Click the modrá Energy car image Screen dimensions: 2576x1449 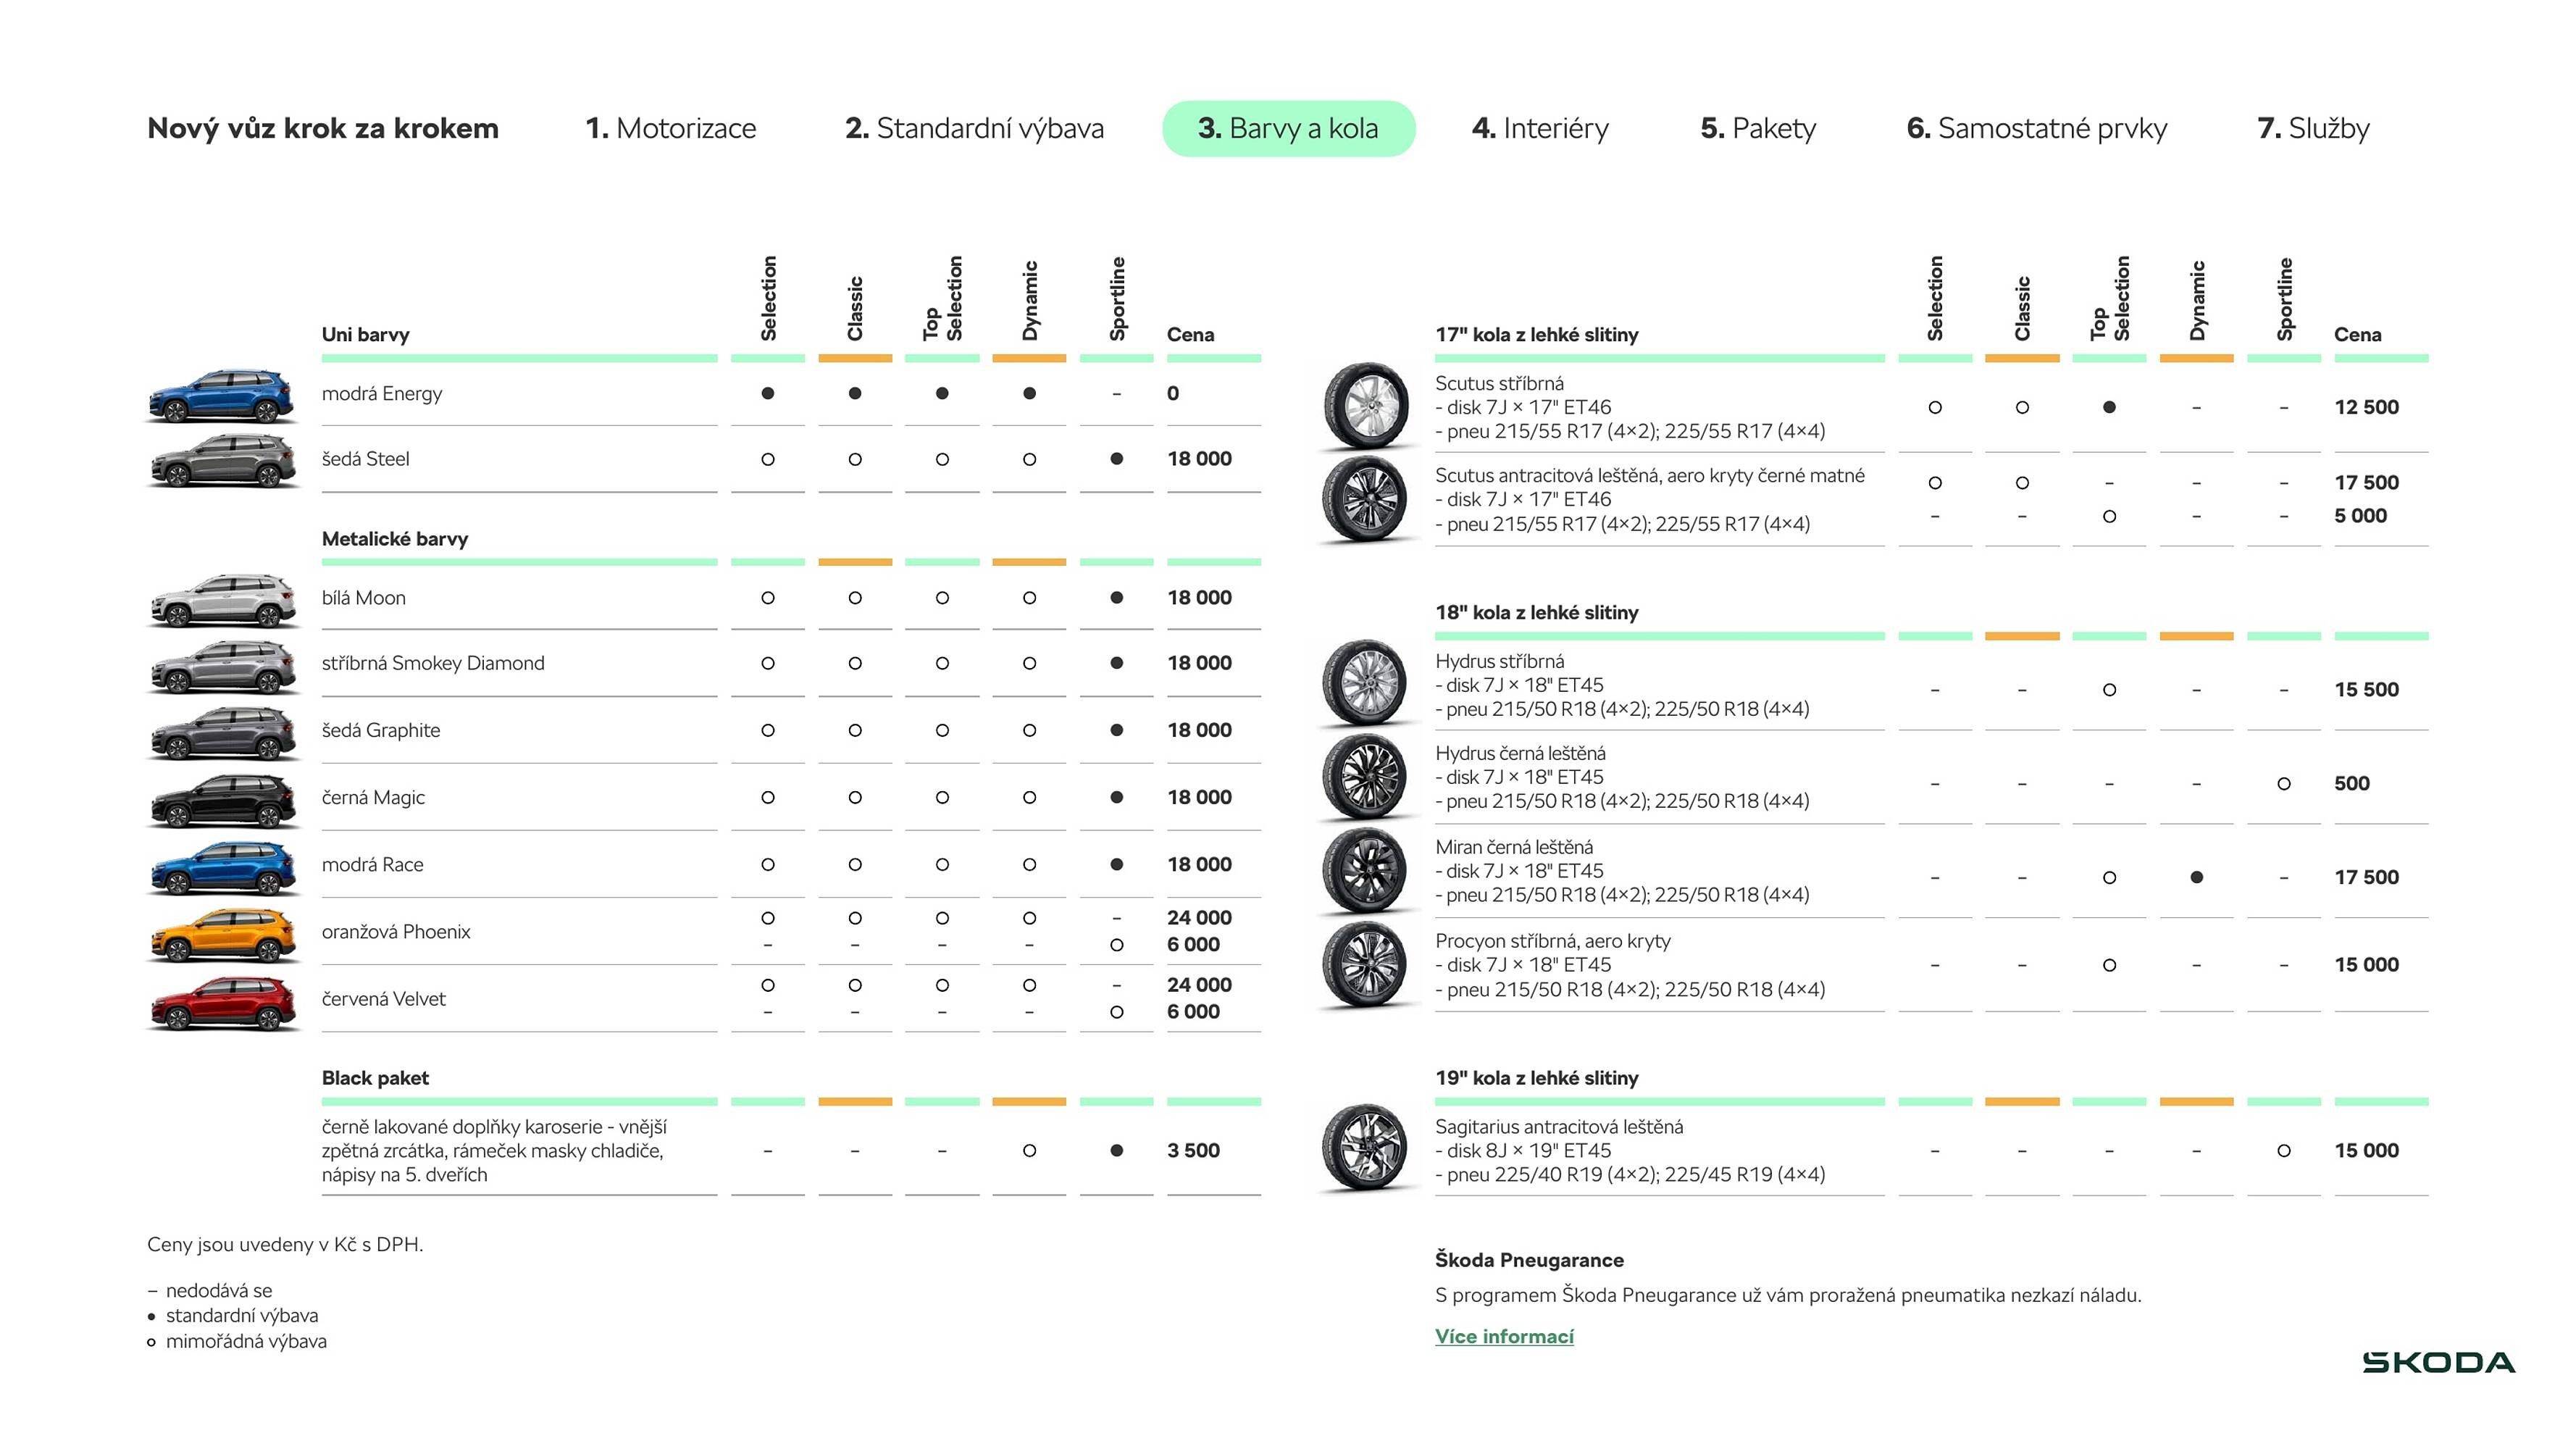click(x=222, y=396)
